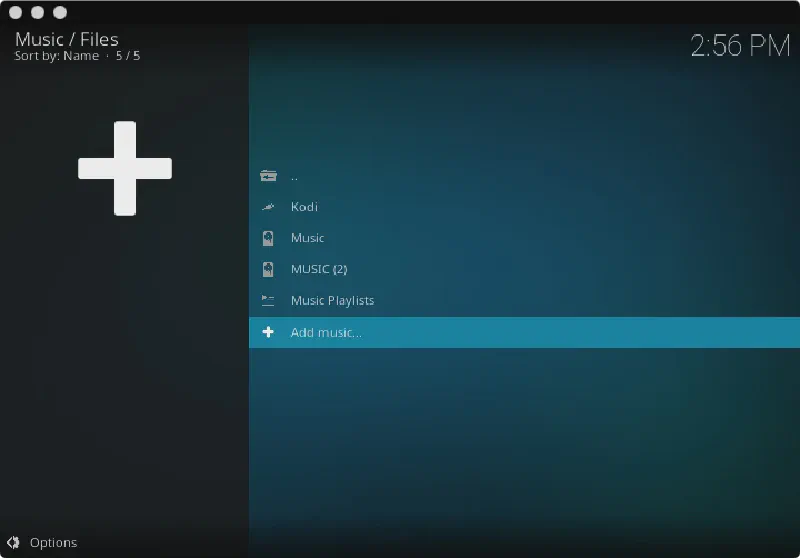Open the Music Playlists entry
Viewport: 800px width, 558px height.
[332, 301]
